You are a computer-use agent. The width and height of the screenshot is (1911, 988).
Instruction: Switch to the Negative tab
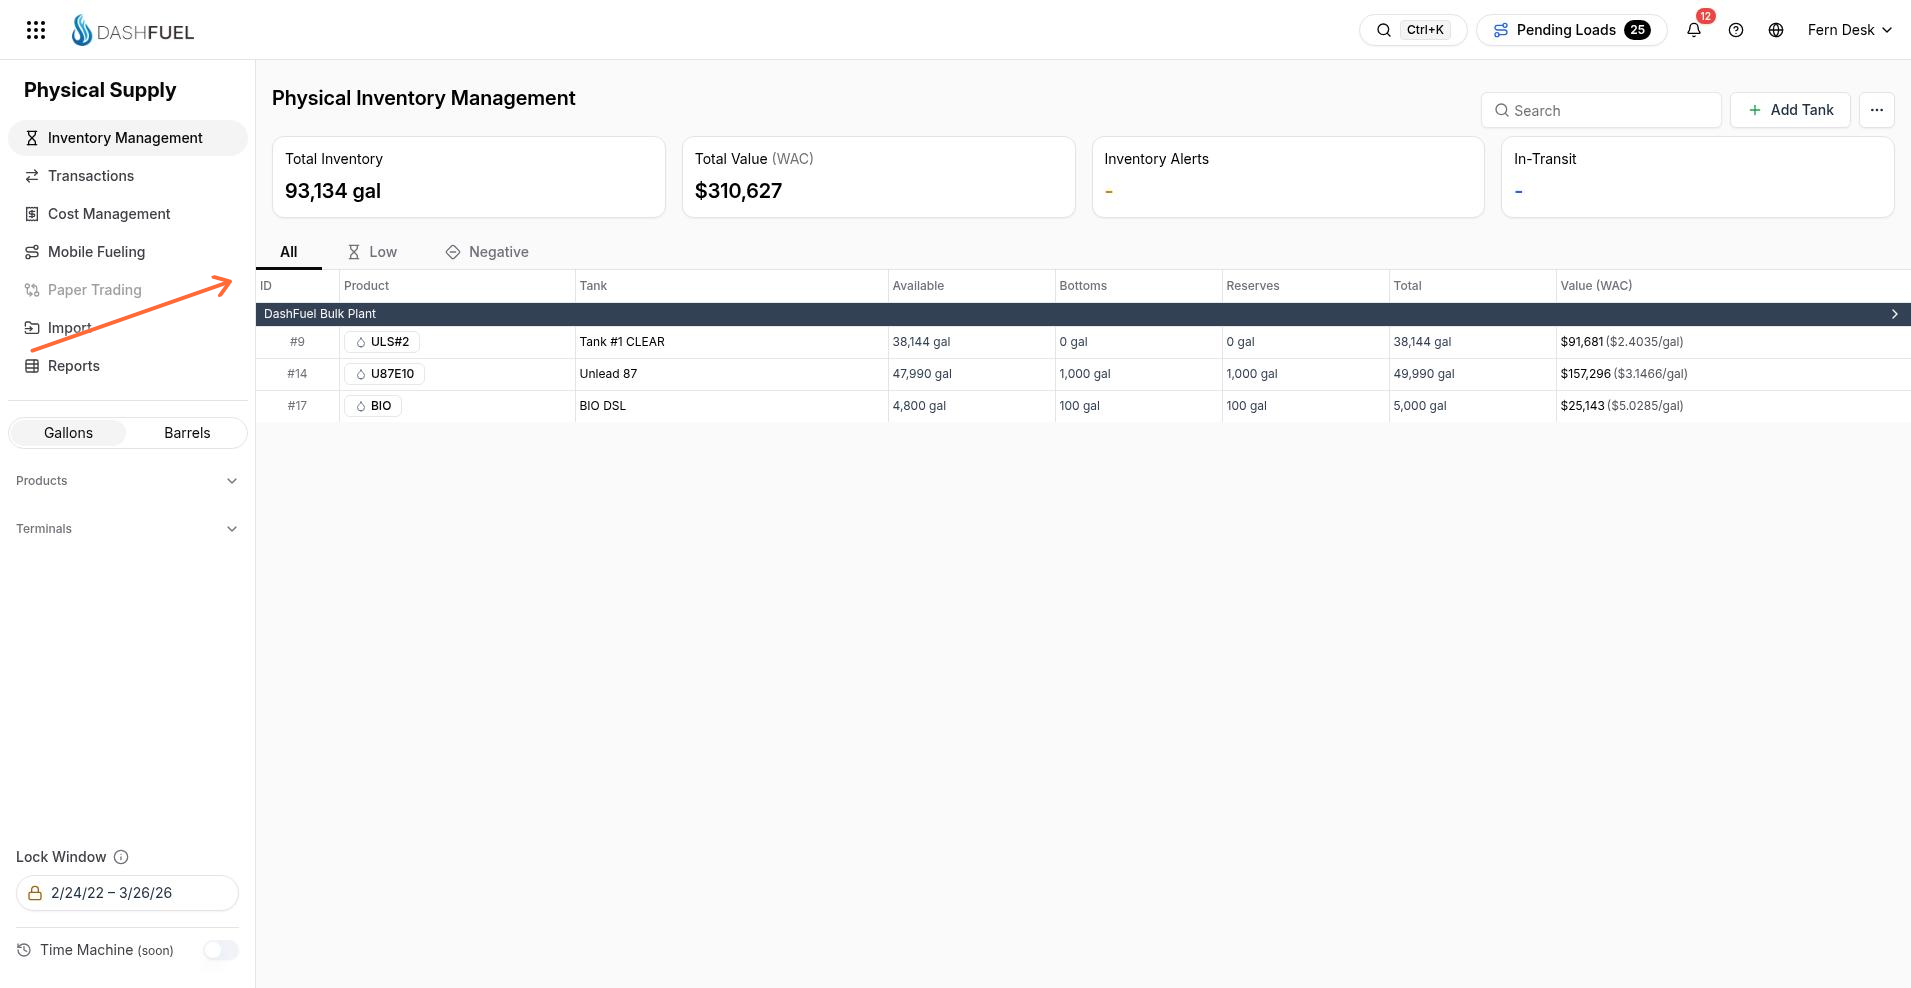[487, 252]
